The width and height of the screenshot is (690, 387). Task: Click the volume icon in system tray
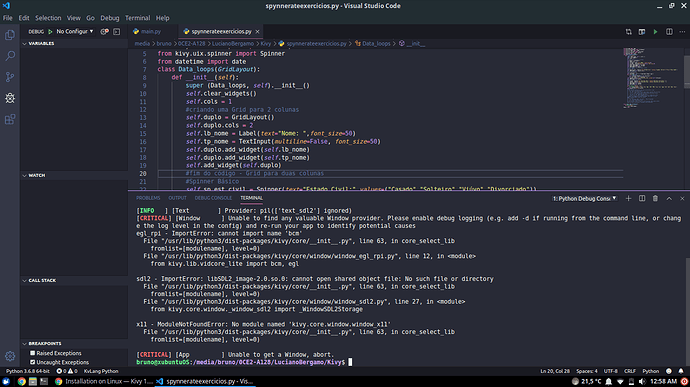[642, 381]
